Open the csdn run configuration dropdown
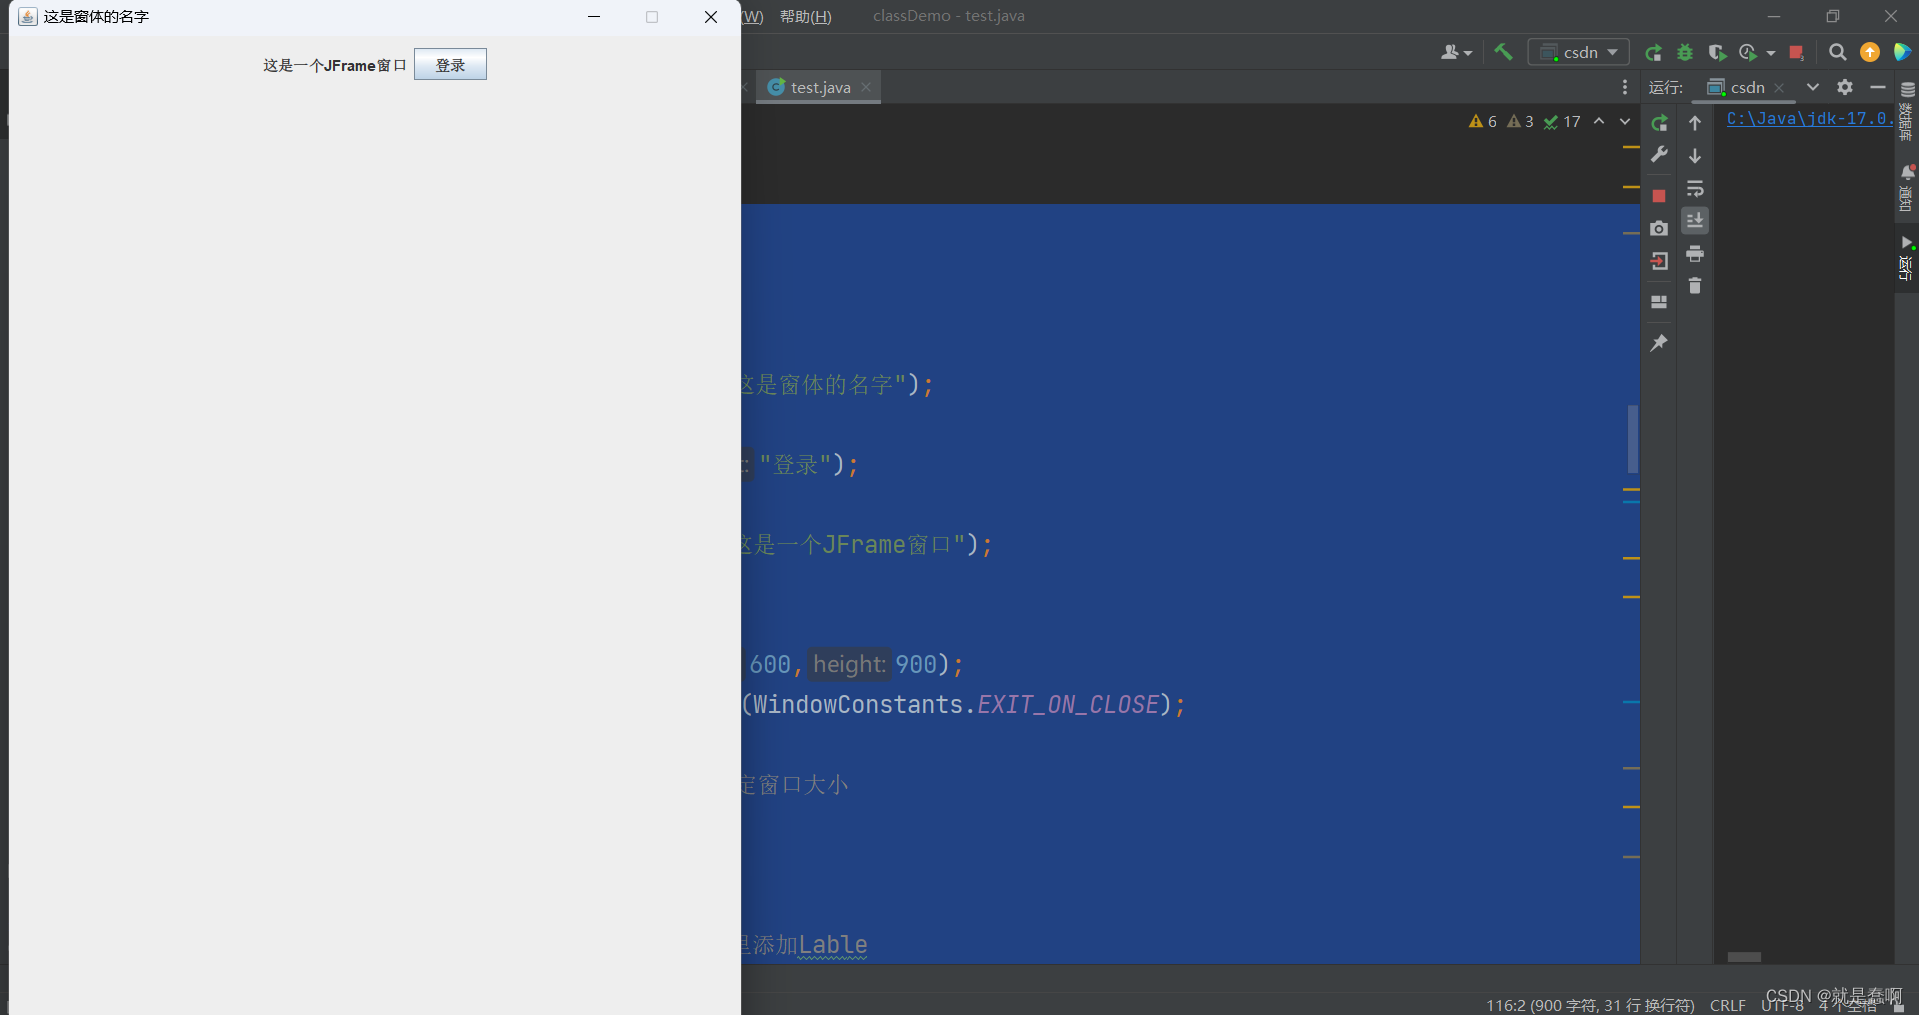The height and width of the screenshot is (1015, 1919). pyautogui.click(x=1578, y=52)
